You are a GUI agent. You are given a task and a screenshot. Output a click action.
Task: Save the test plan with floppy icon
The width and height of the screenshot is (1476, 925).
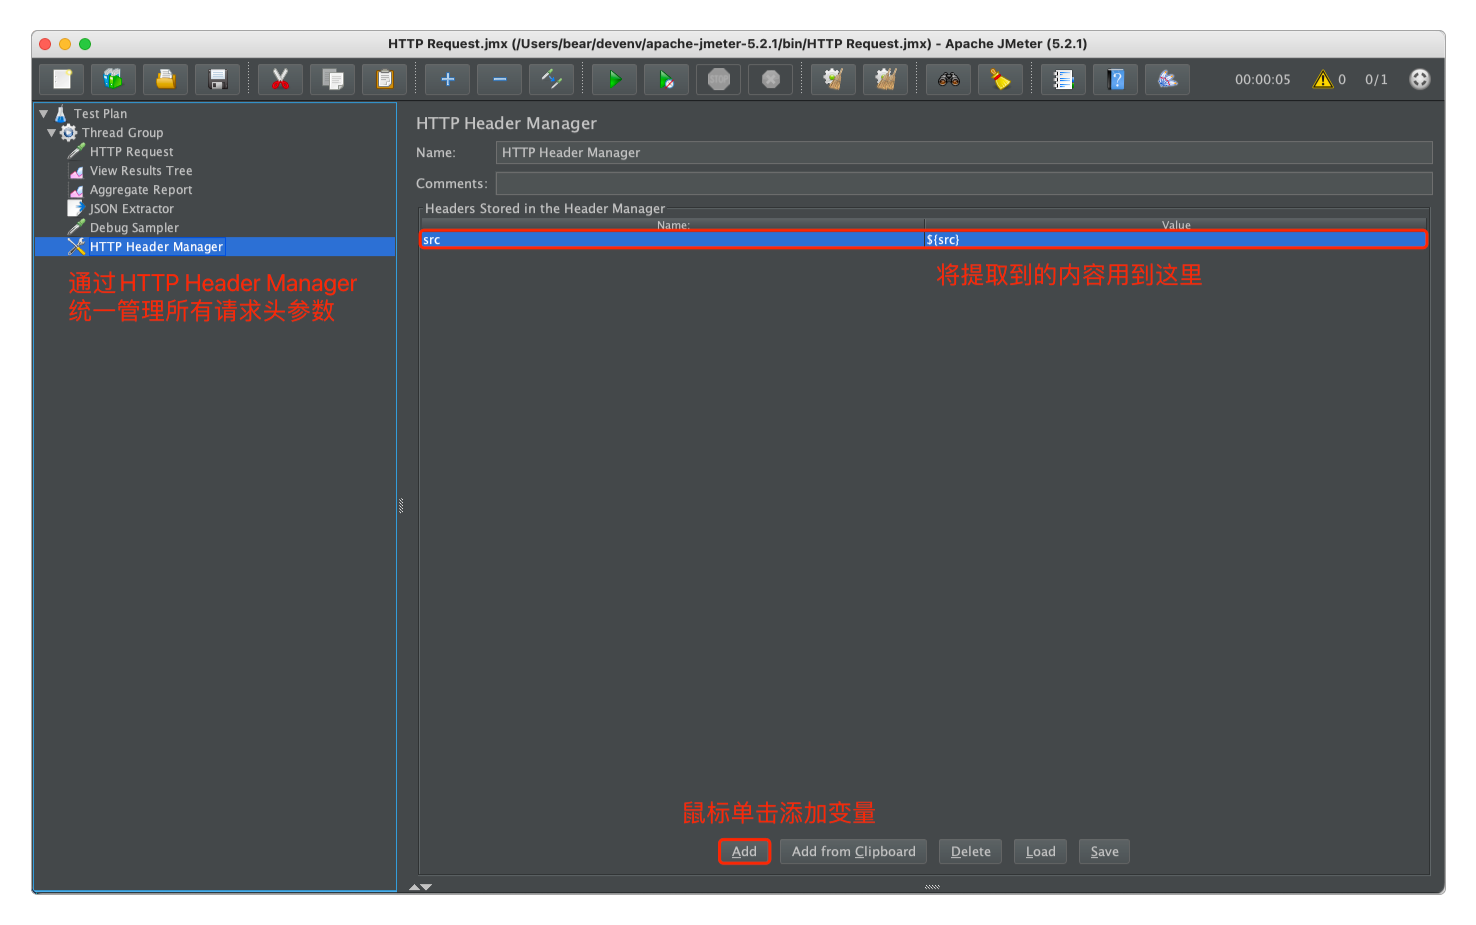[218, 79]
